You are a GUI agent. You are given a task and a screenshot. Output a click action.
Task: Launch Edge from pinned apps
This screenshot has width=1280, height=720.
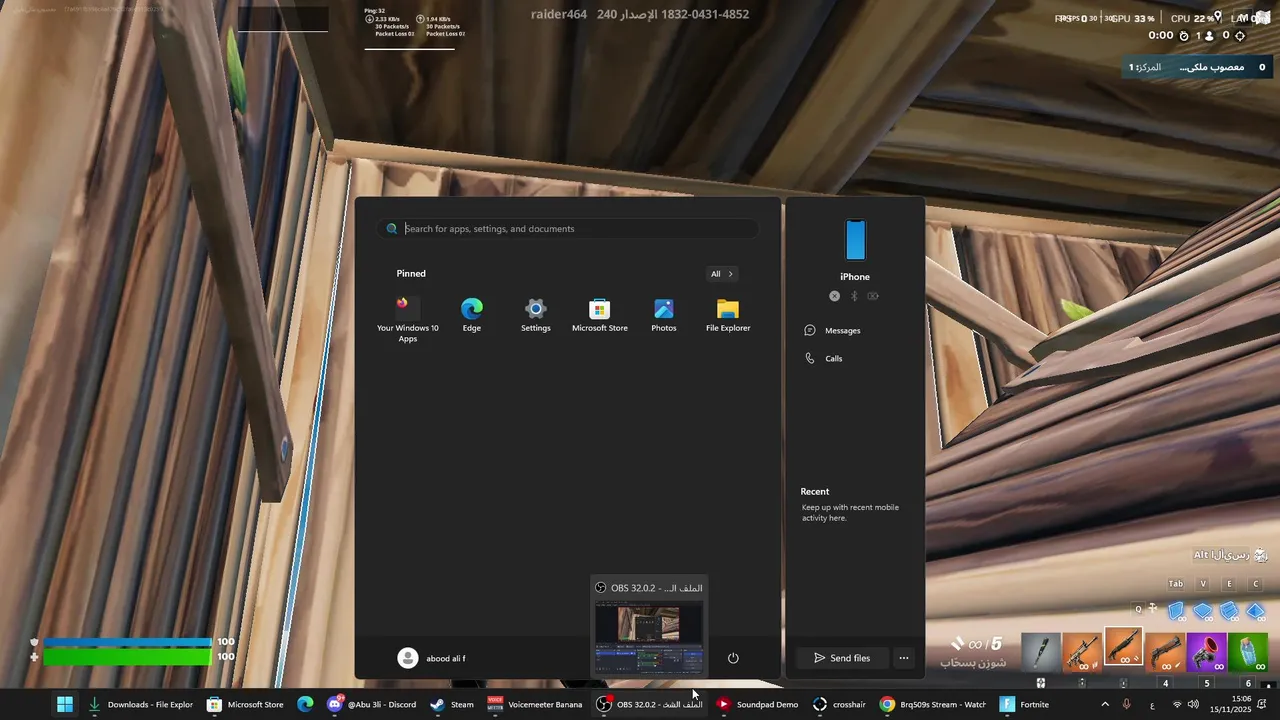click(472, 315)
